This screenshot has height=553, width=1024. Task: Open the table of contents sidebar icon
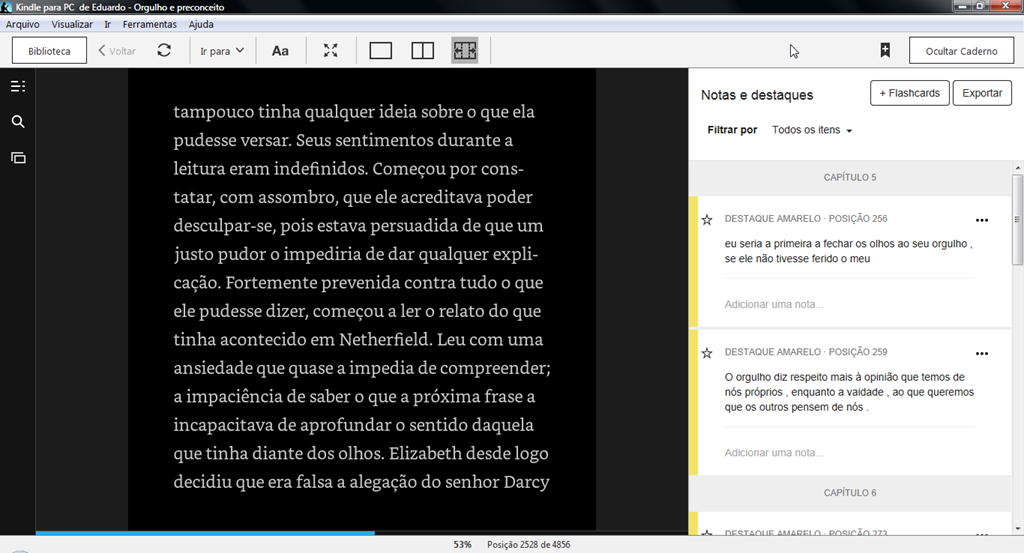(x=18, y=86)
